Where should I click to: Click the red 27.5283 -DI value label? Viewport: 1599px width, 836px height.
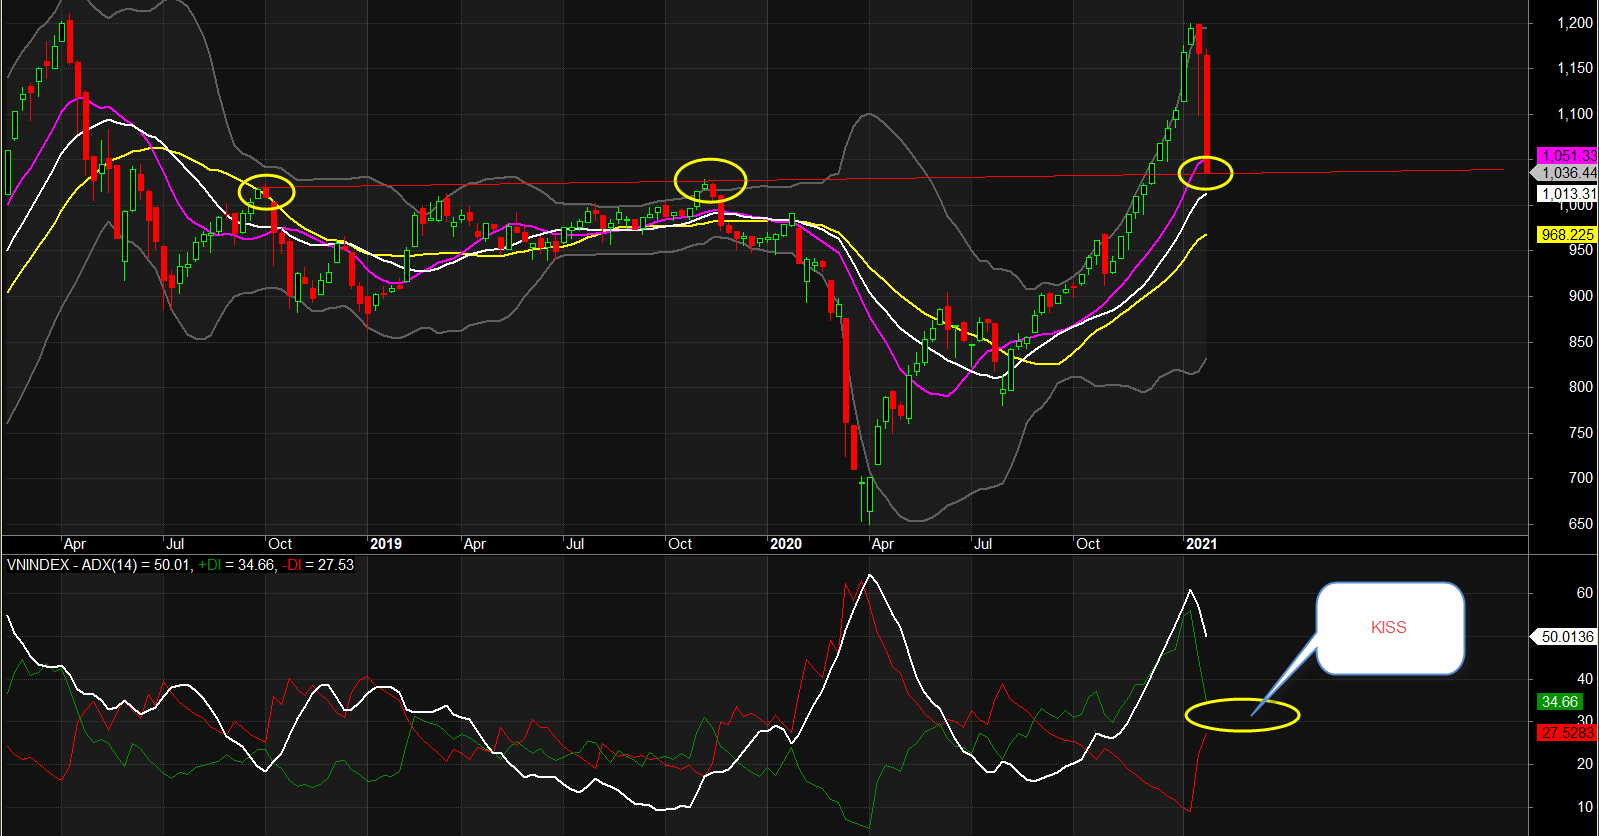(1567, 733)
